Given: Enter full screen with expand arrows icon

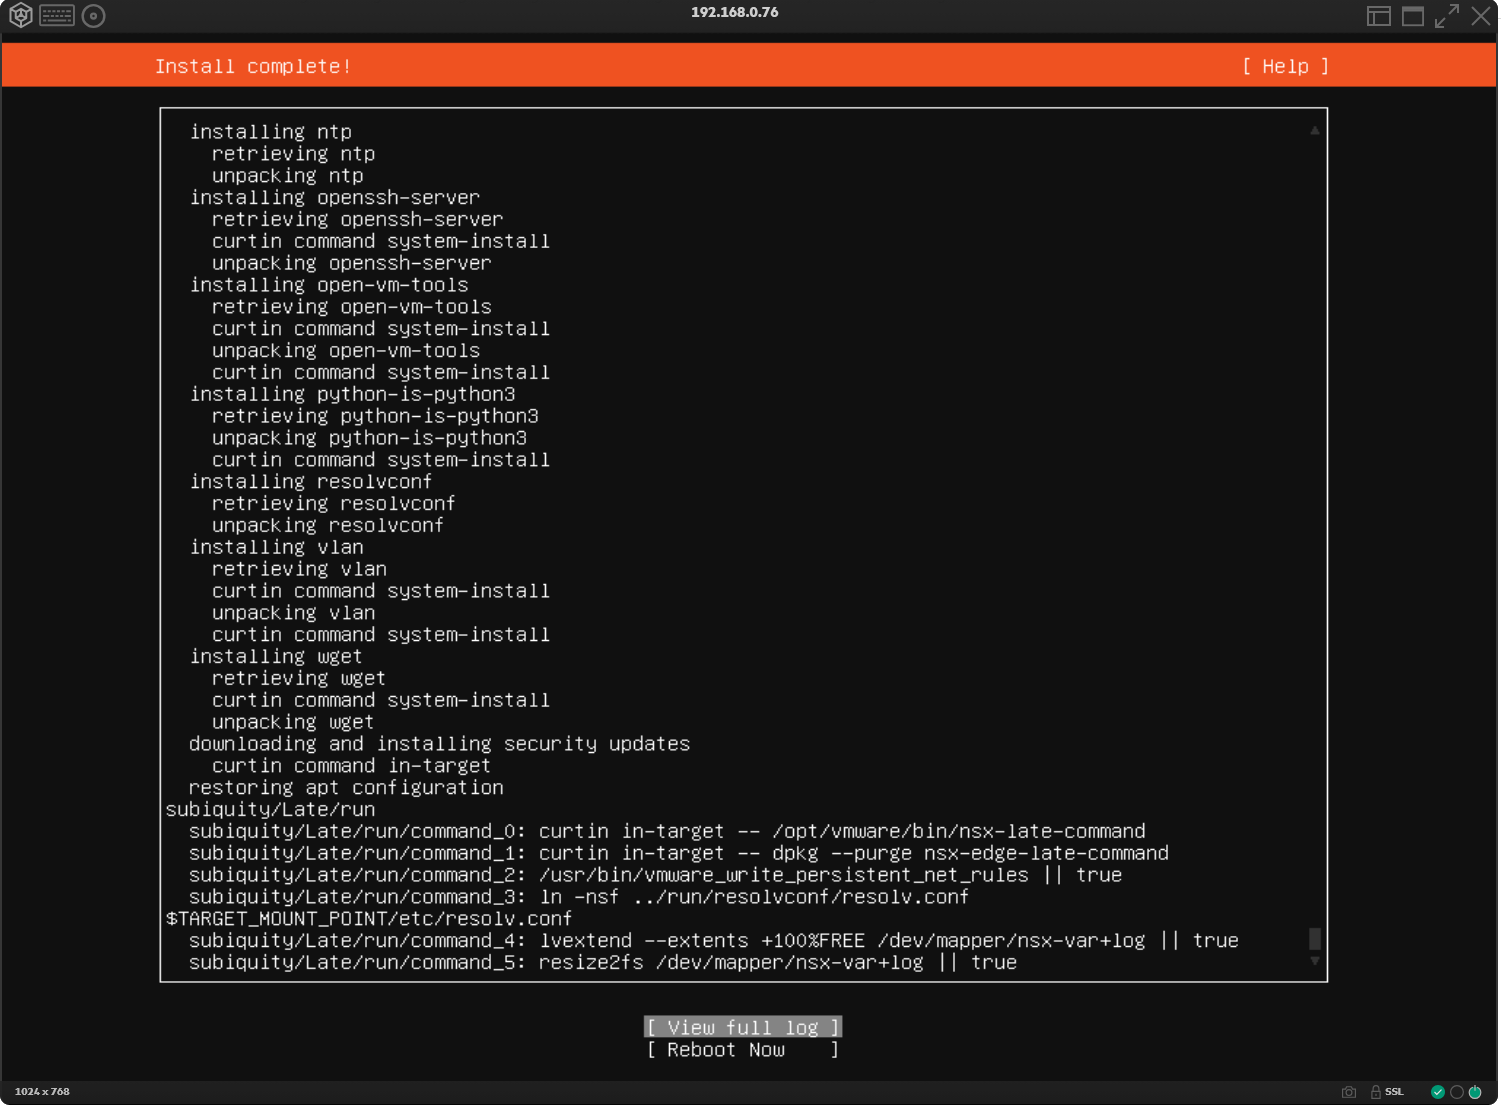Looking at the screenshot, I should click(x=1446, y=16).
